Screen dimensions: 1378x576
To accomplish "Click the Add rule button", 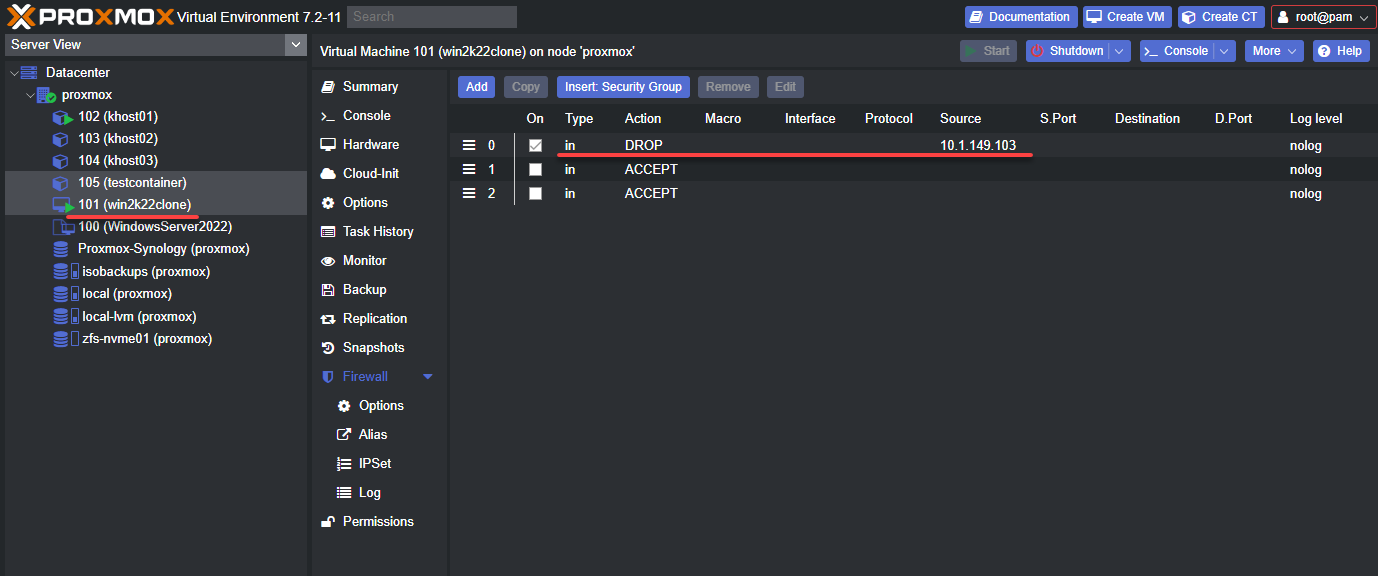I will coord(477,87).
